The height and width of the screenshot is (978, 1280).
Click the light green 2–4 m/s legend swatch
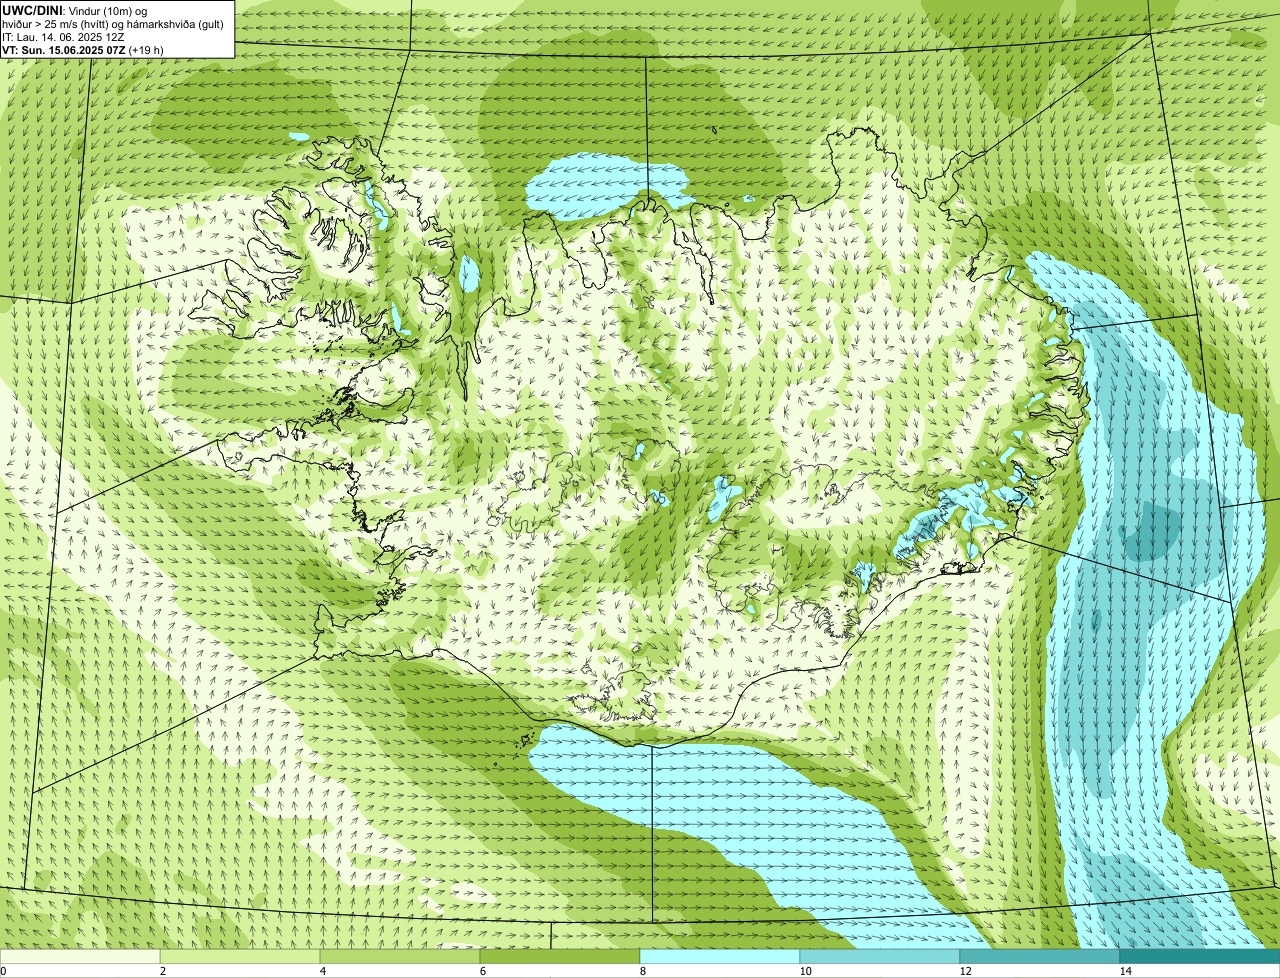[x=240, y=956]
